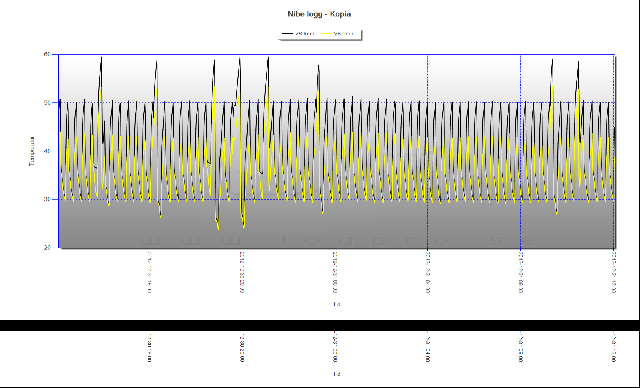Click the 50 value on y-axis
Viewport: 640px width, 388px height.
pyautogui.click(x=47, y=103)
